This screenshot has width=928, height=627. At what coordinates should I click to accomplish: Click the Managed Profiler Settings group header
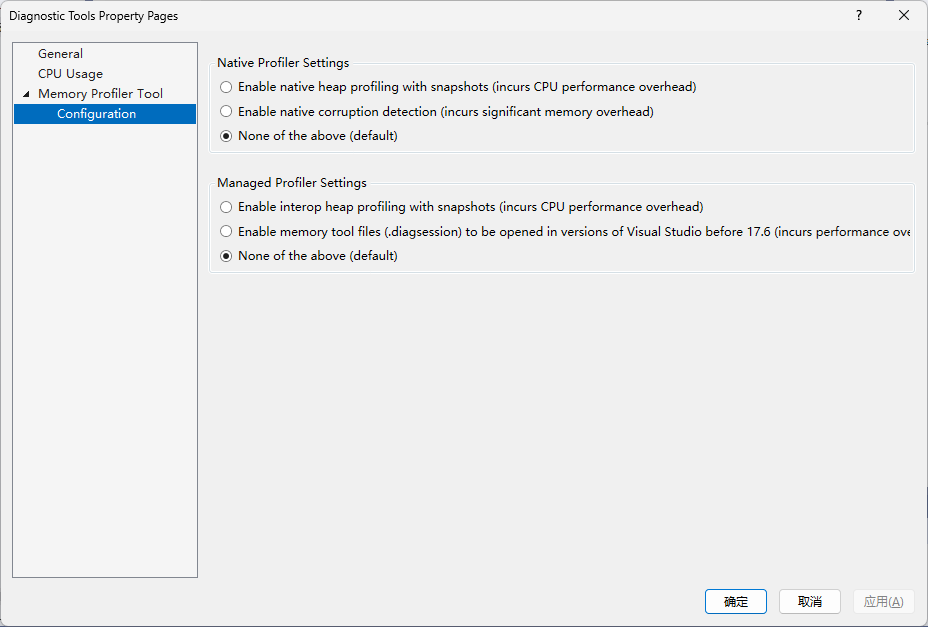coord(292,183)
